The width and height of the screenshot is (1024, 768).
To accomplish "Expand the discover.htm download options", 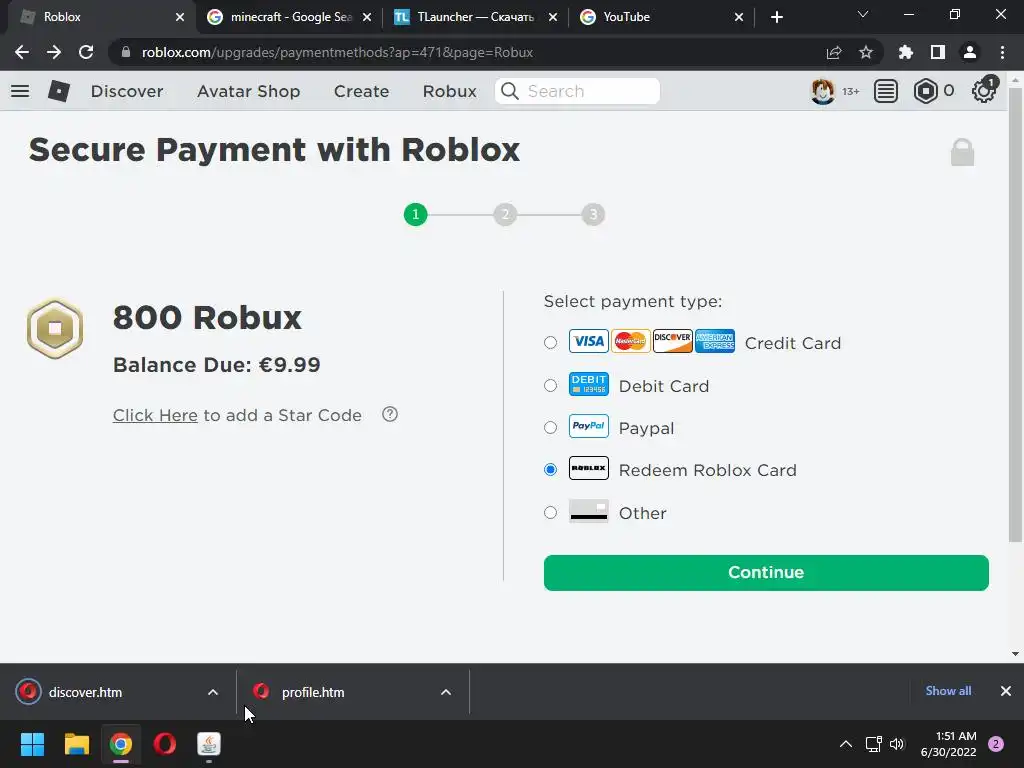I will [x=213, y=692].
